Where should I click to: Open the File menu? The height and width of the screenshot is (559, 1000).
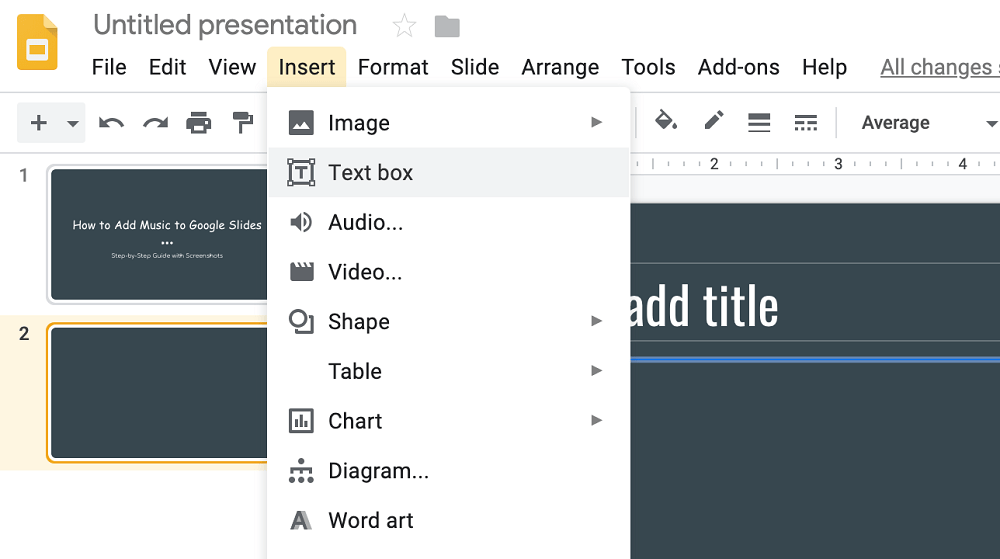[109, 67]
